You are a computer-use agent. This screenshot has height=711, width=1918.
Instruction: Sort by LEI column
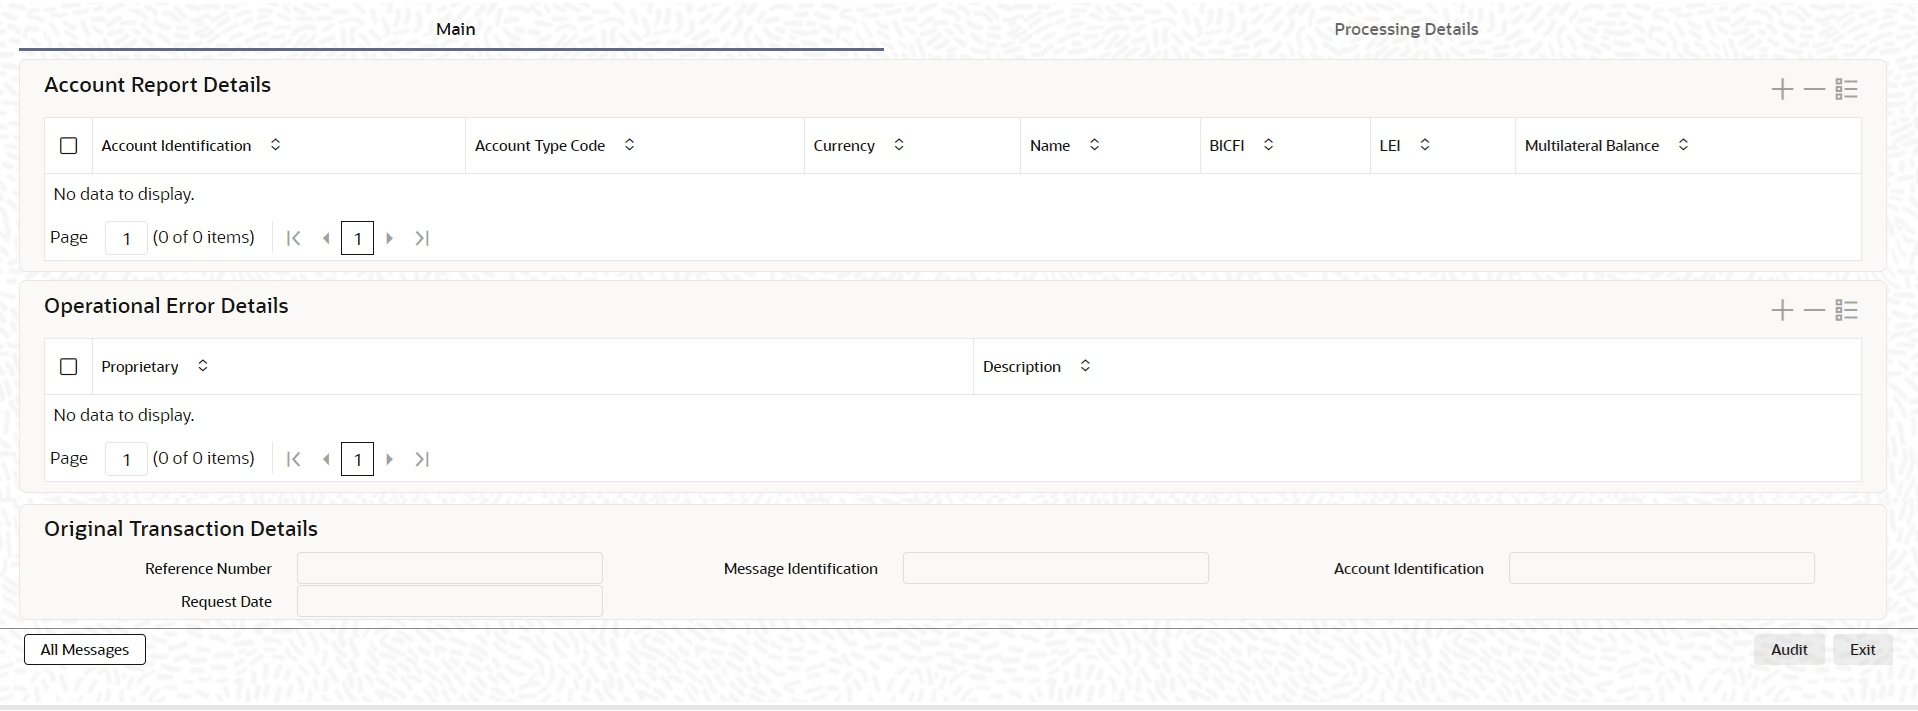[1425, 145]
